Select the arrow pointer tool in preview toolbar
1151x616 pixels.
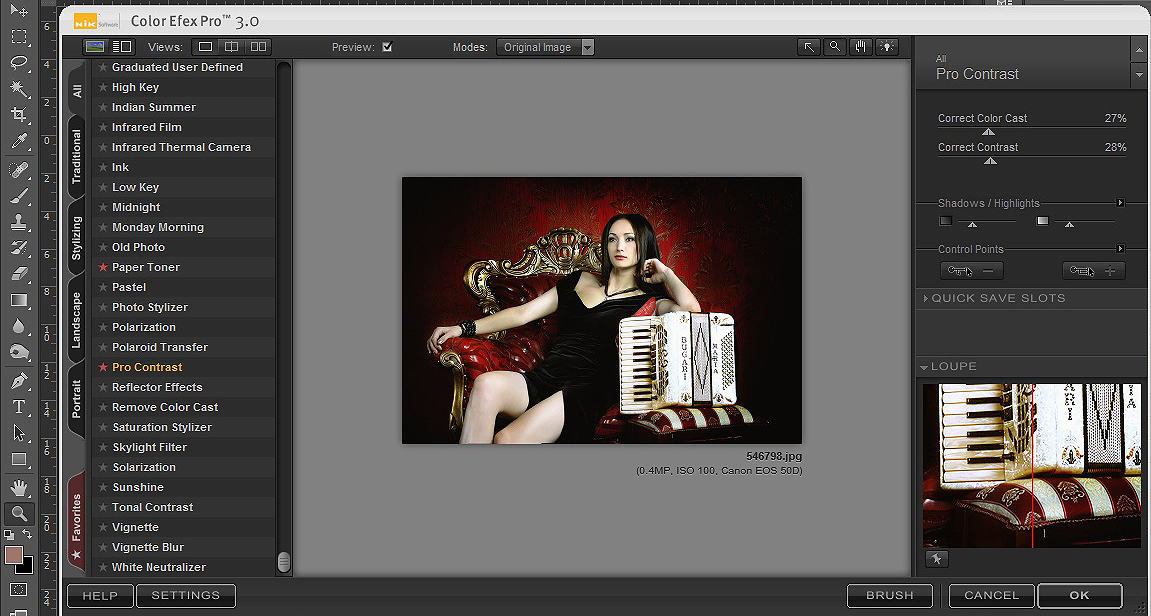(809, 47)
